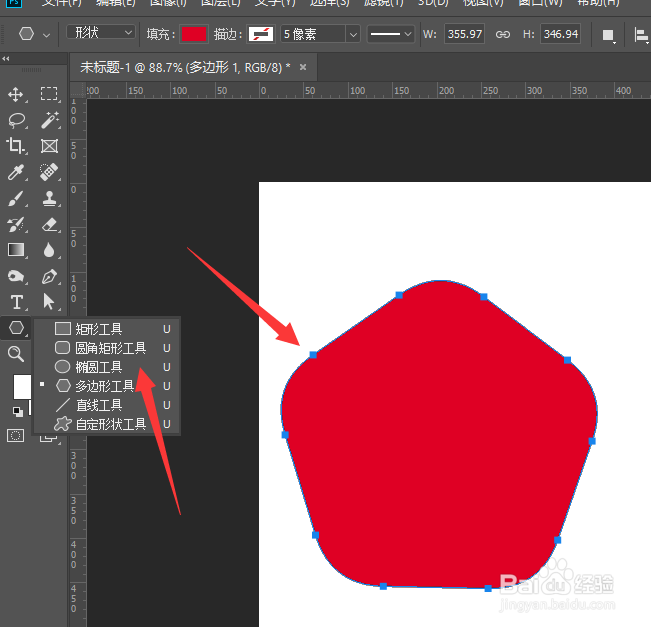The width and height of the screenshot is (651, 627).
Task: Select the Brush tool
Action: click(x=16, y=198)
